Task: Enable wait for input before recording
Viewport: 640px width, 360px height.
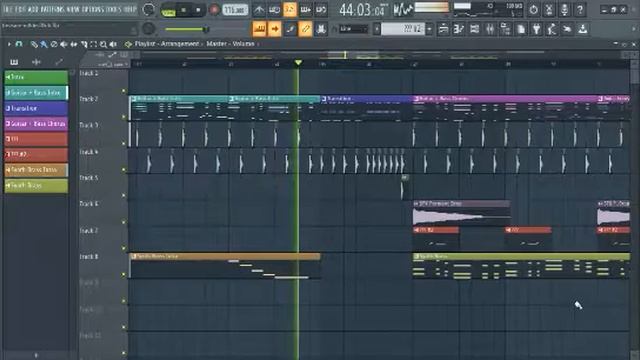Action: click(x=274, y=9)
